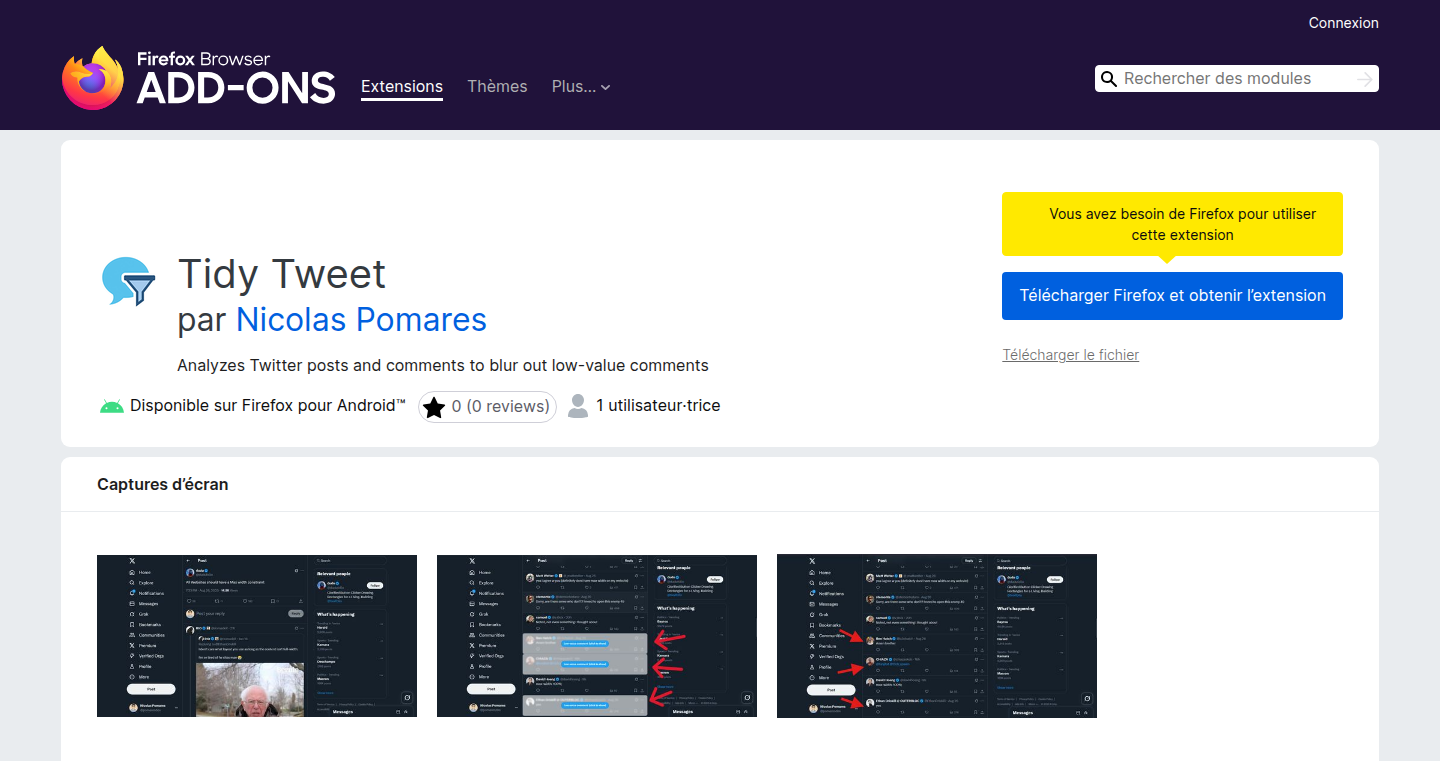Click Télécharger Firefox et obtenir l'extension button
The image size is (1440, 761).
(x=1172, y=296)
